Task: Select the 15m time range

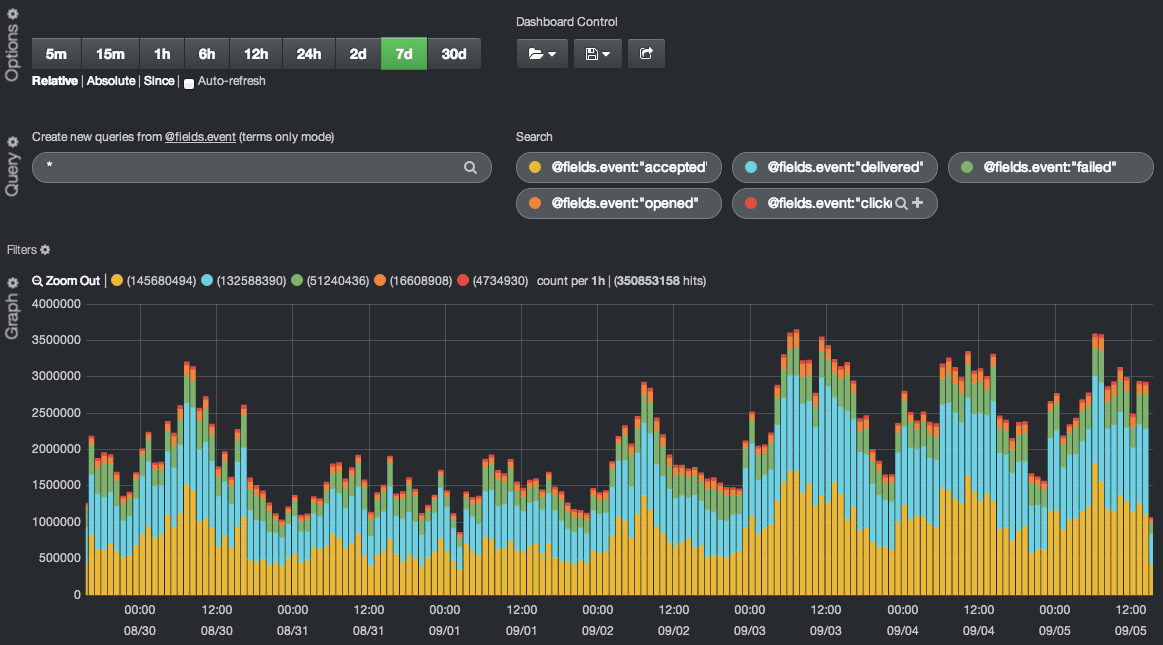Action: click(x=111, y=53)
